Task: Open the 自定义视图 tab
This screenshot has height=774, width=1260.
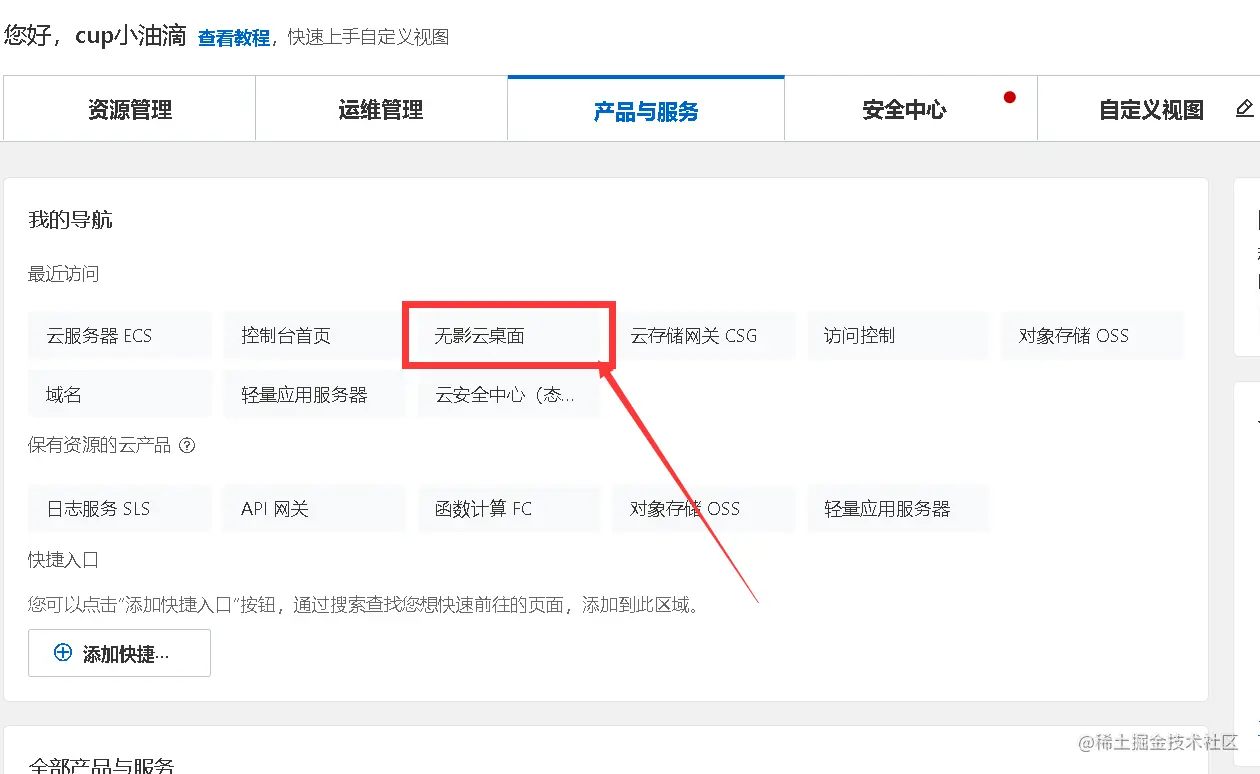Action: [x=1149, y=109]
